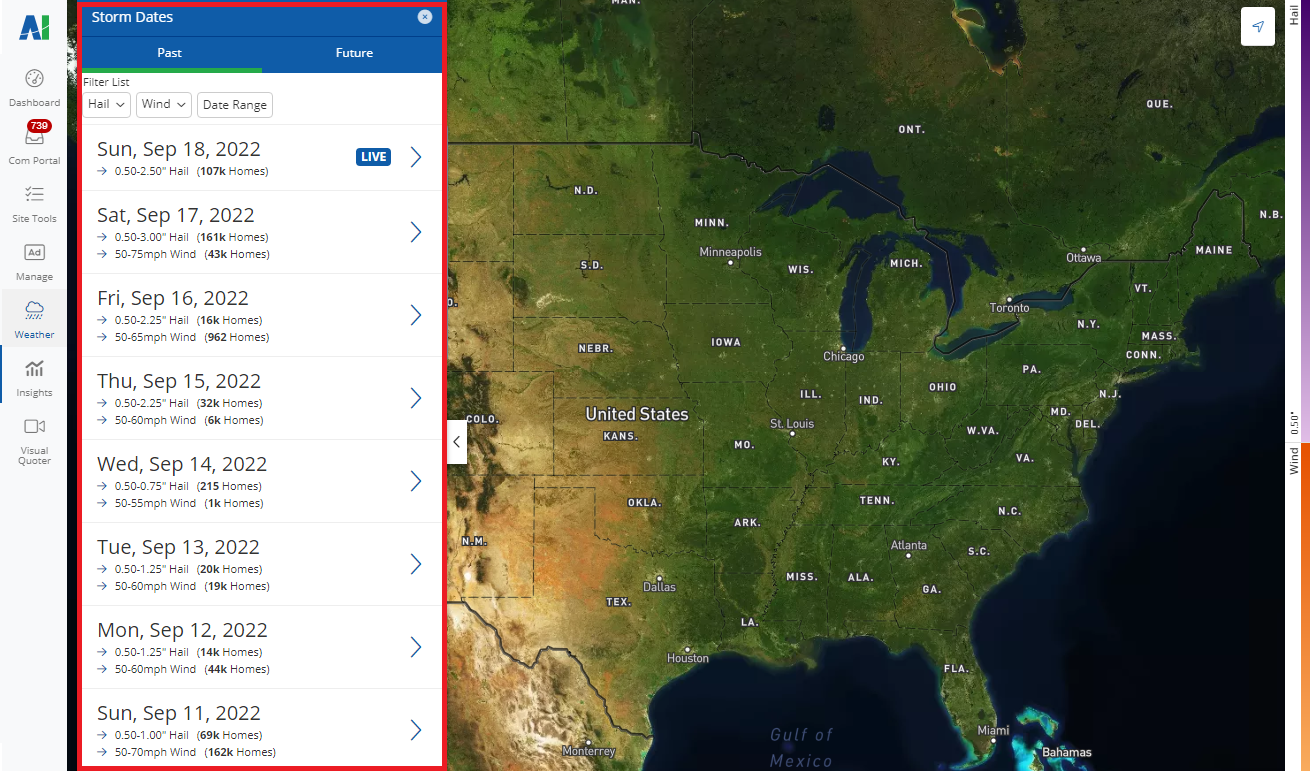Close the Storm Dates panel
The image size is (1310, 771).
(425, 17)
